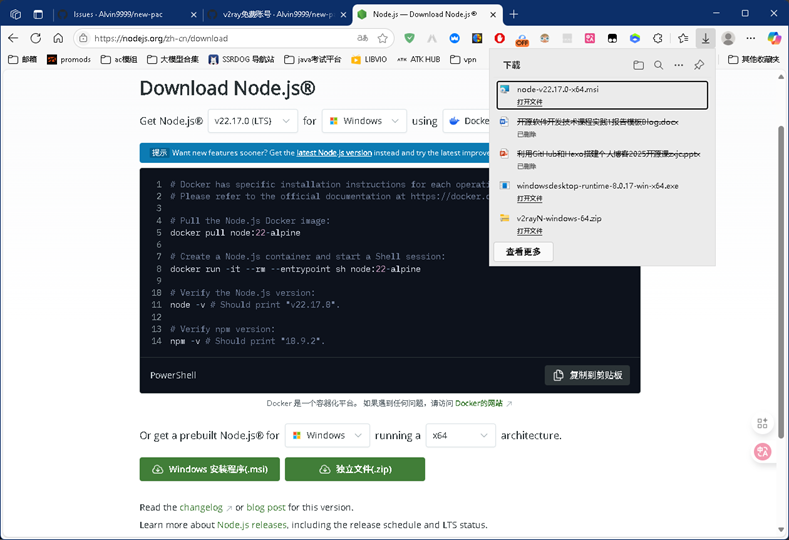789x540 pixels.
Task: Open file for v2rayN-windows-64.zip download
Action: tap(529, 231)
